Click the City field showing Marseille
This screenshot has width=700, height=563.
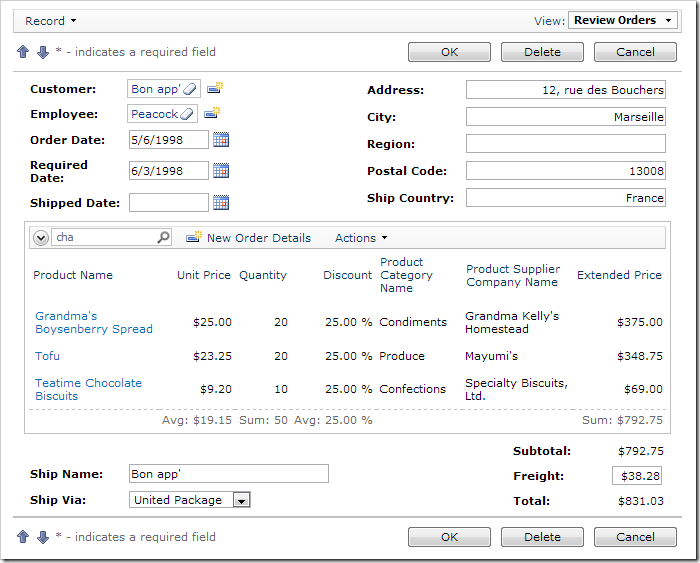(x=566, y=117)
